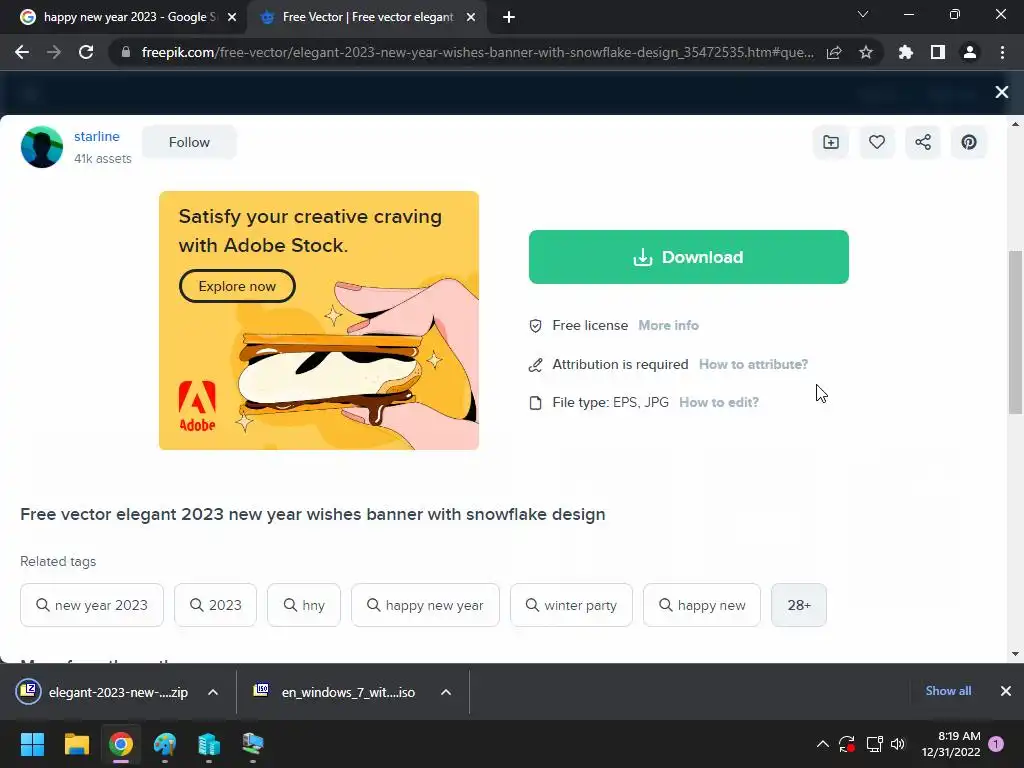The height and width of the screenshot is (768, 1024).
Task: Expand 28+ more related tags
Action: 799,605
